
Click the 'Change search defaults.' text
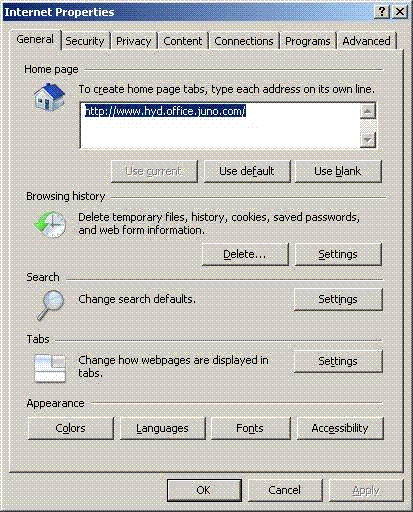137,299
